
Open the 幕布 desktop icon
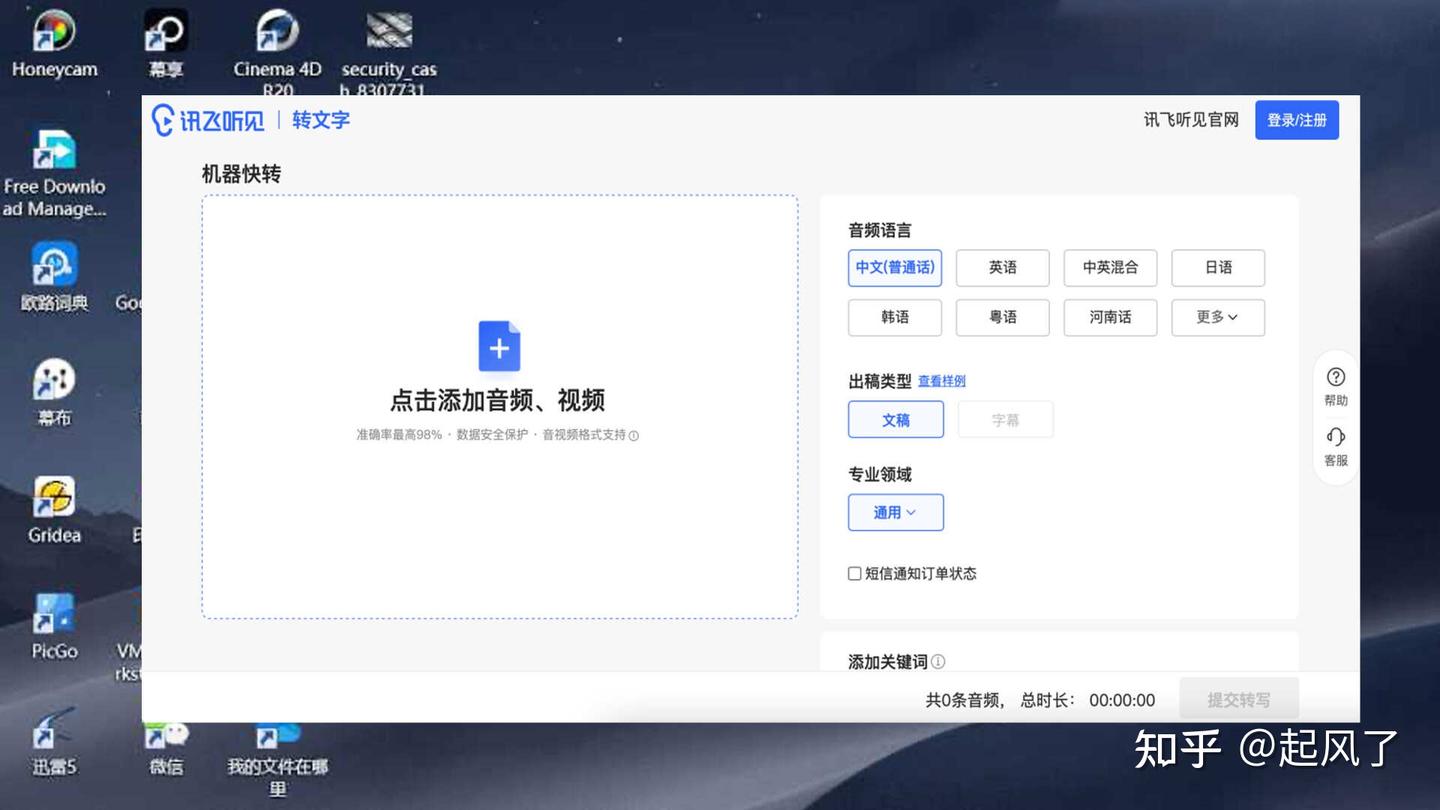coord(54,392)
